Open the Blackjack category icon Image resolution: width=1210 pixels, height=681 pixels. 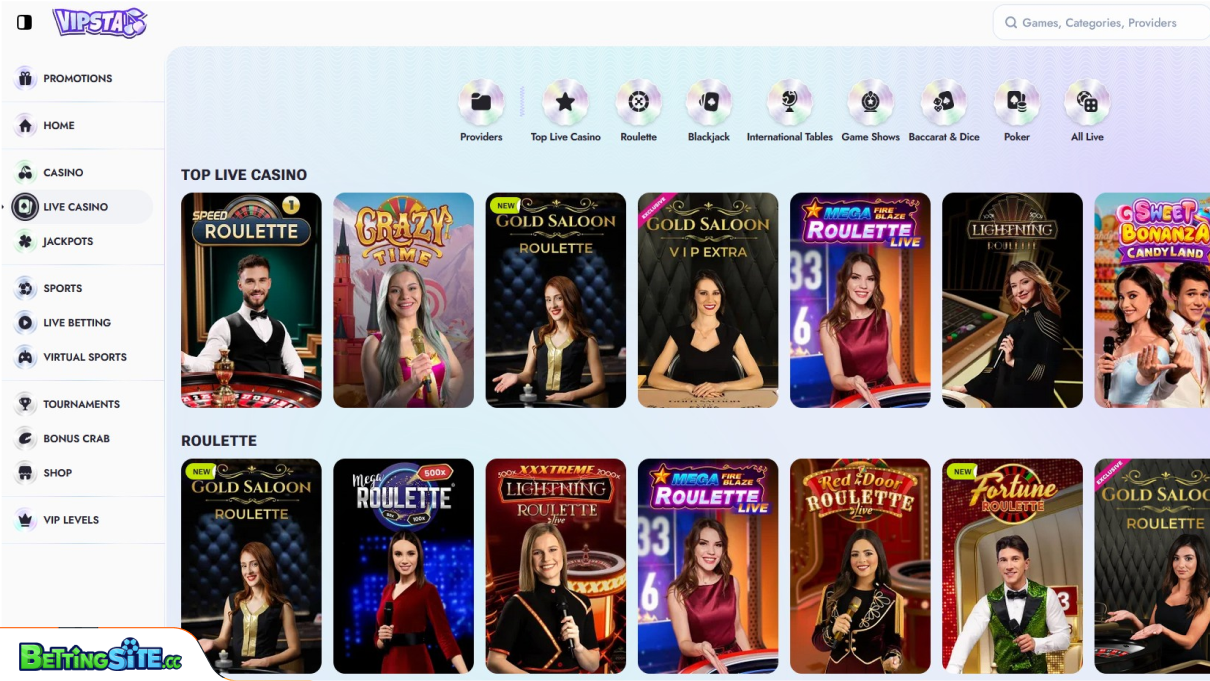coord(708,101)
